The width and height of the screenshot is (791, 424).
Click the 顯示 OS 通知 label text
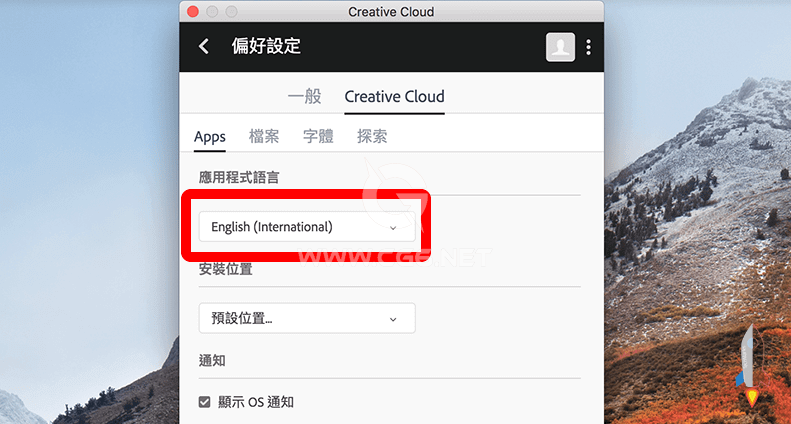click(256, 402)
